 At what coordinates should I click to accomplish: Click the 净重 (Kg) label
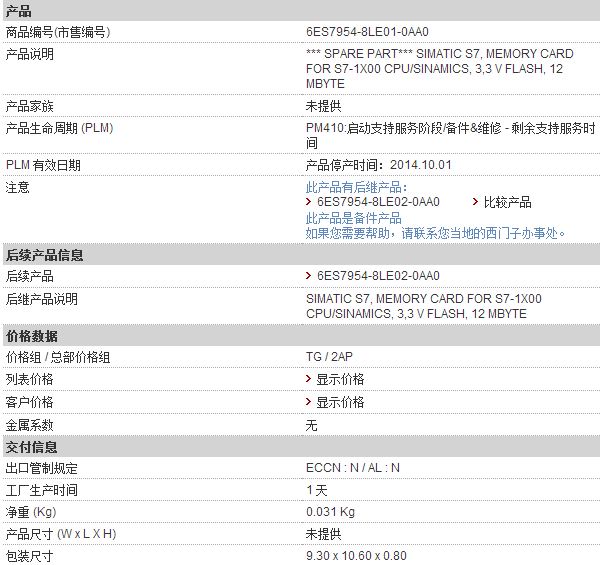pos(31,512)
